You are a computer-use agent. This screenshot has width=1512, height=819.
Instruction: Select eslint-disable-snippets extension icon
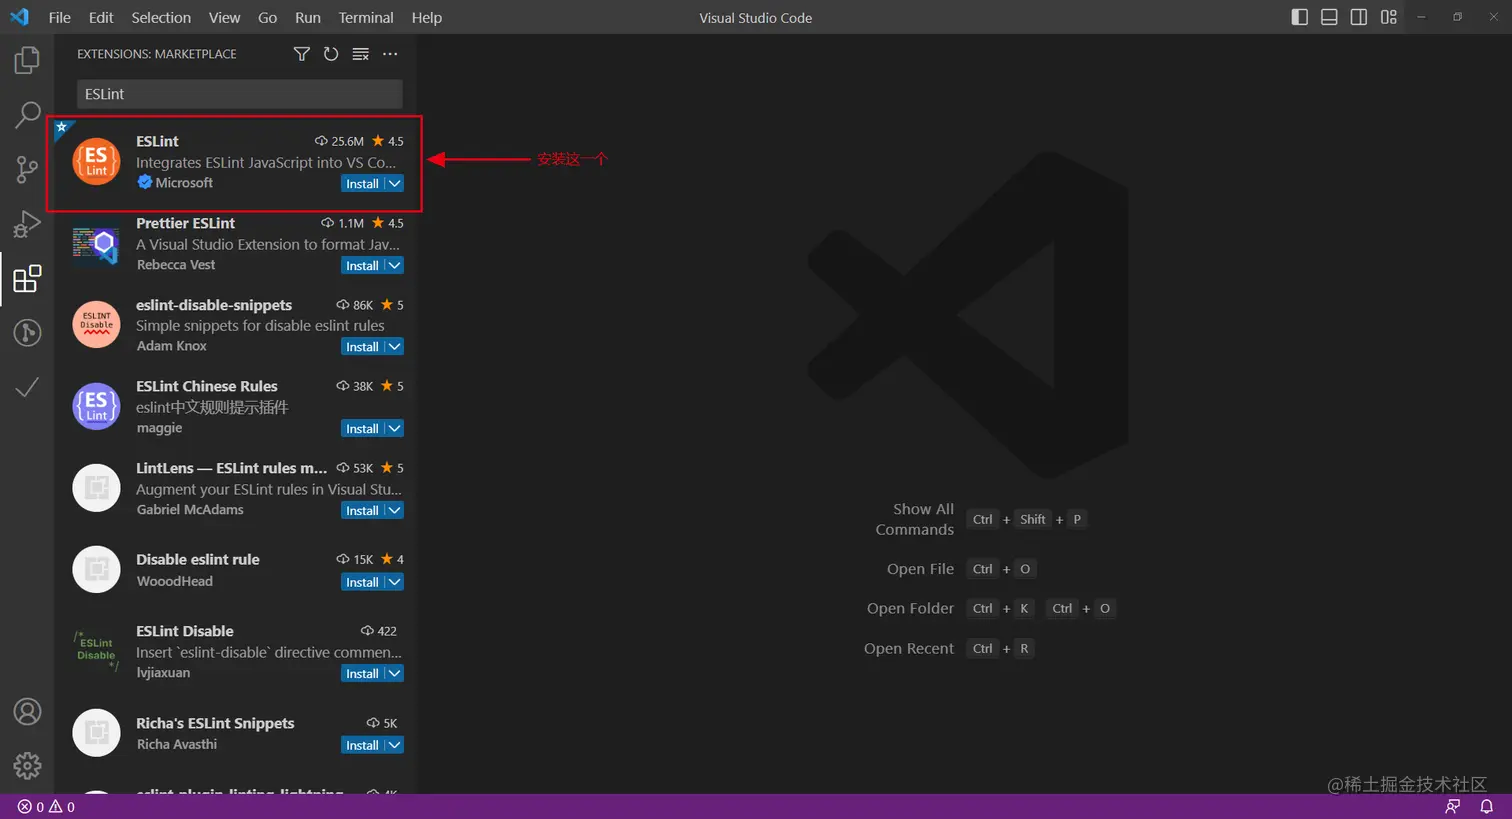(97, 324)
